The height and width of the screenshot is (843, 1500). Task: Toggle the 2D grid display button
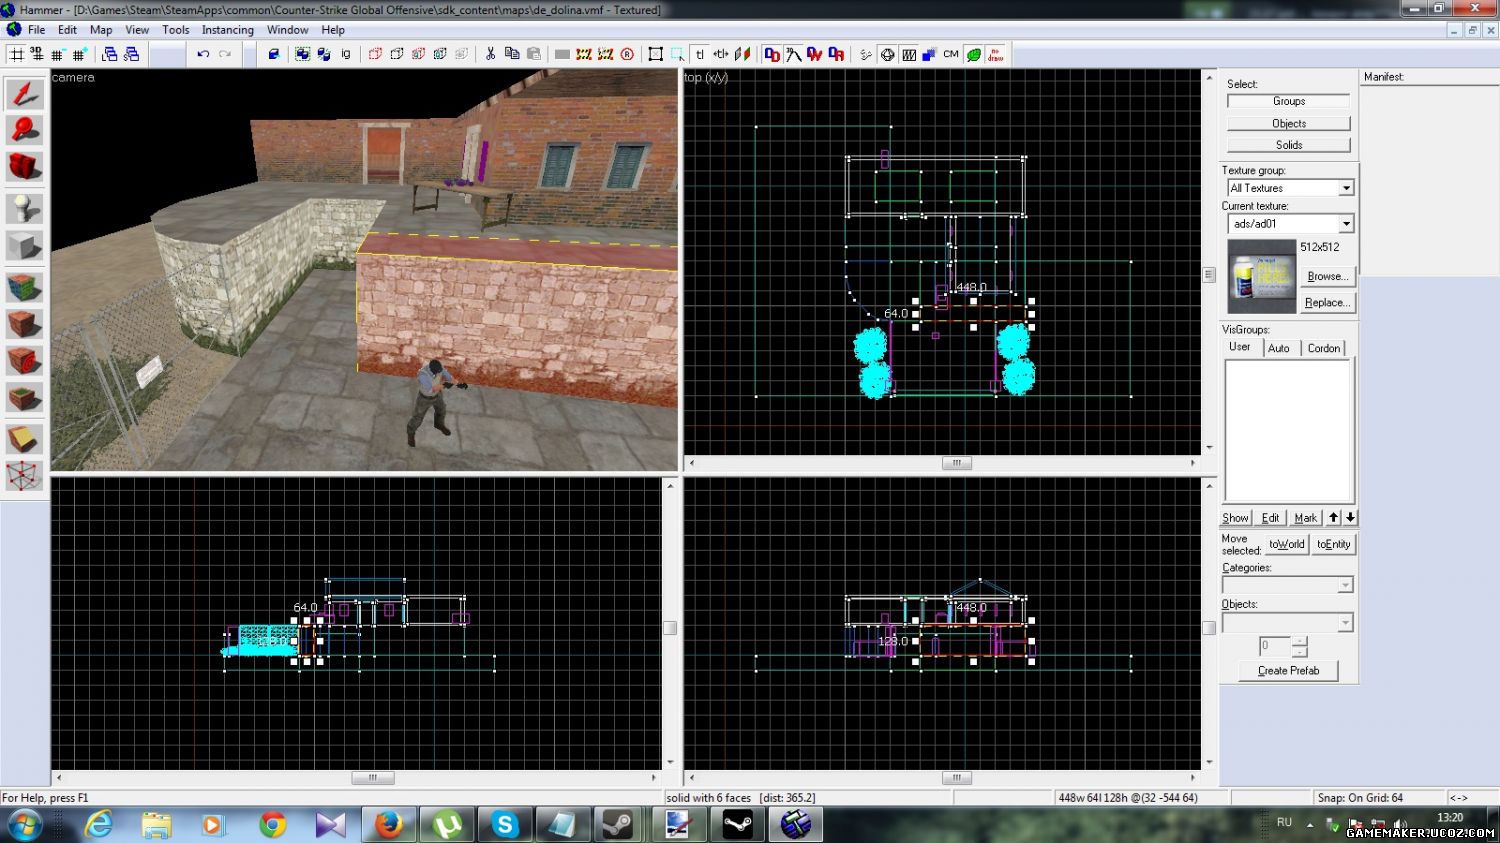16,54
